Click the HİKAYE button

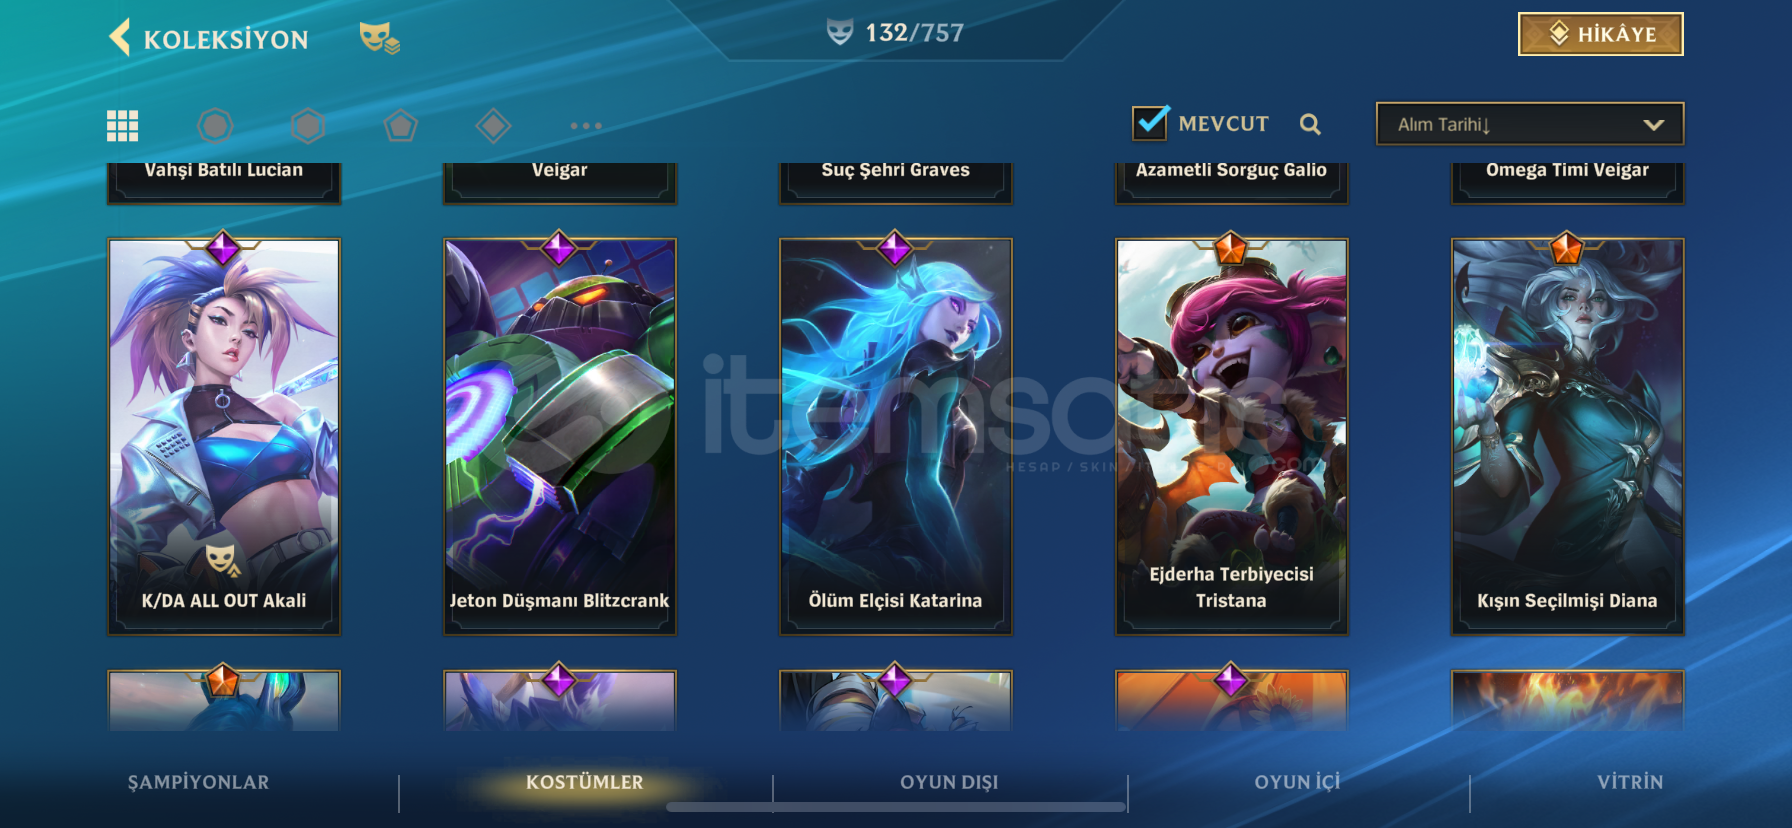[1601, 34]
